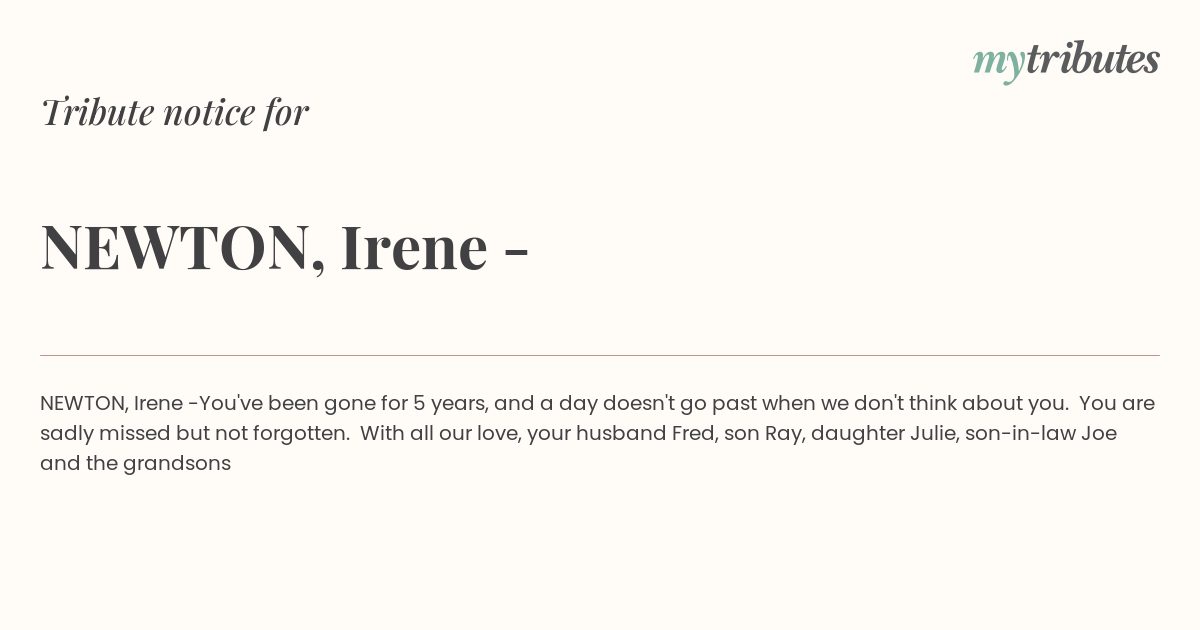Click the word NEWTON in large title
This screenshot has height=630, width=1200.
(176, 248)
